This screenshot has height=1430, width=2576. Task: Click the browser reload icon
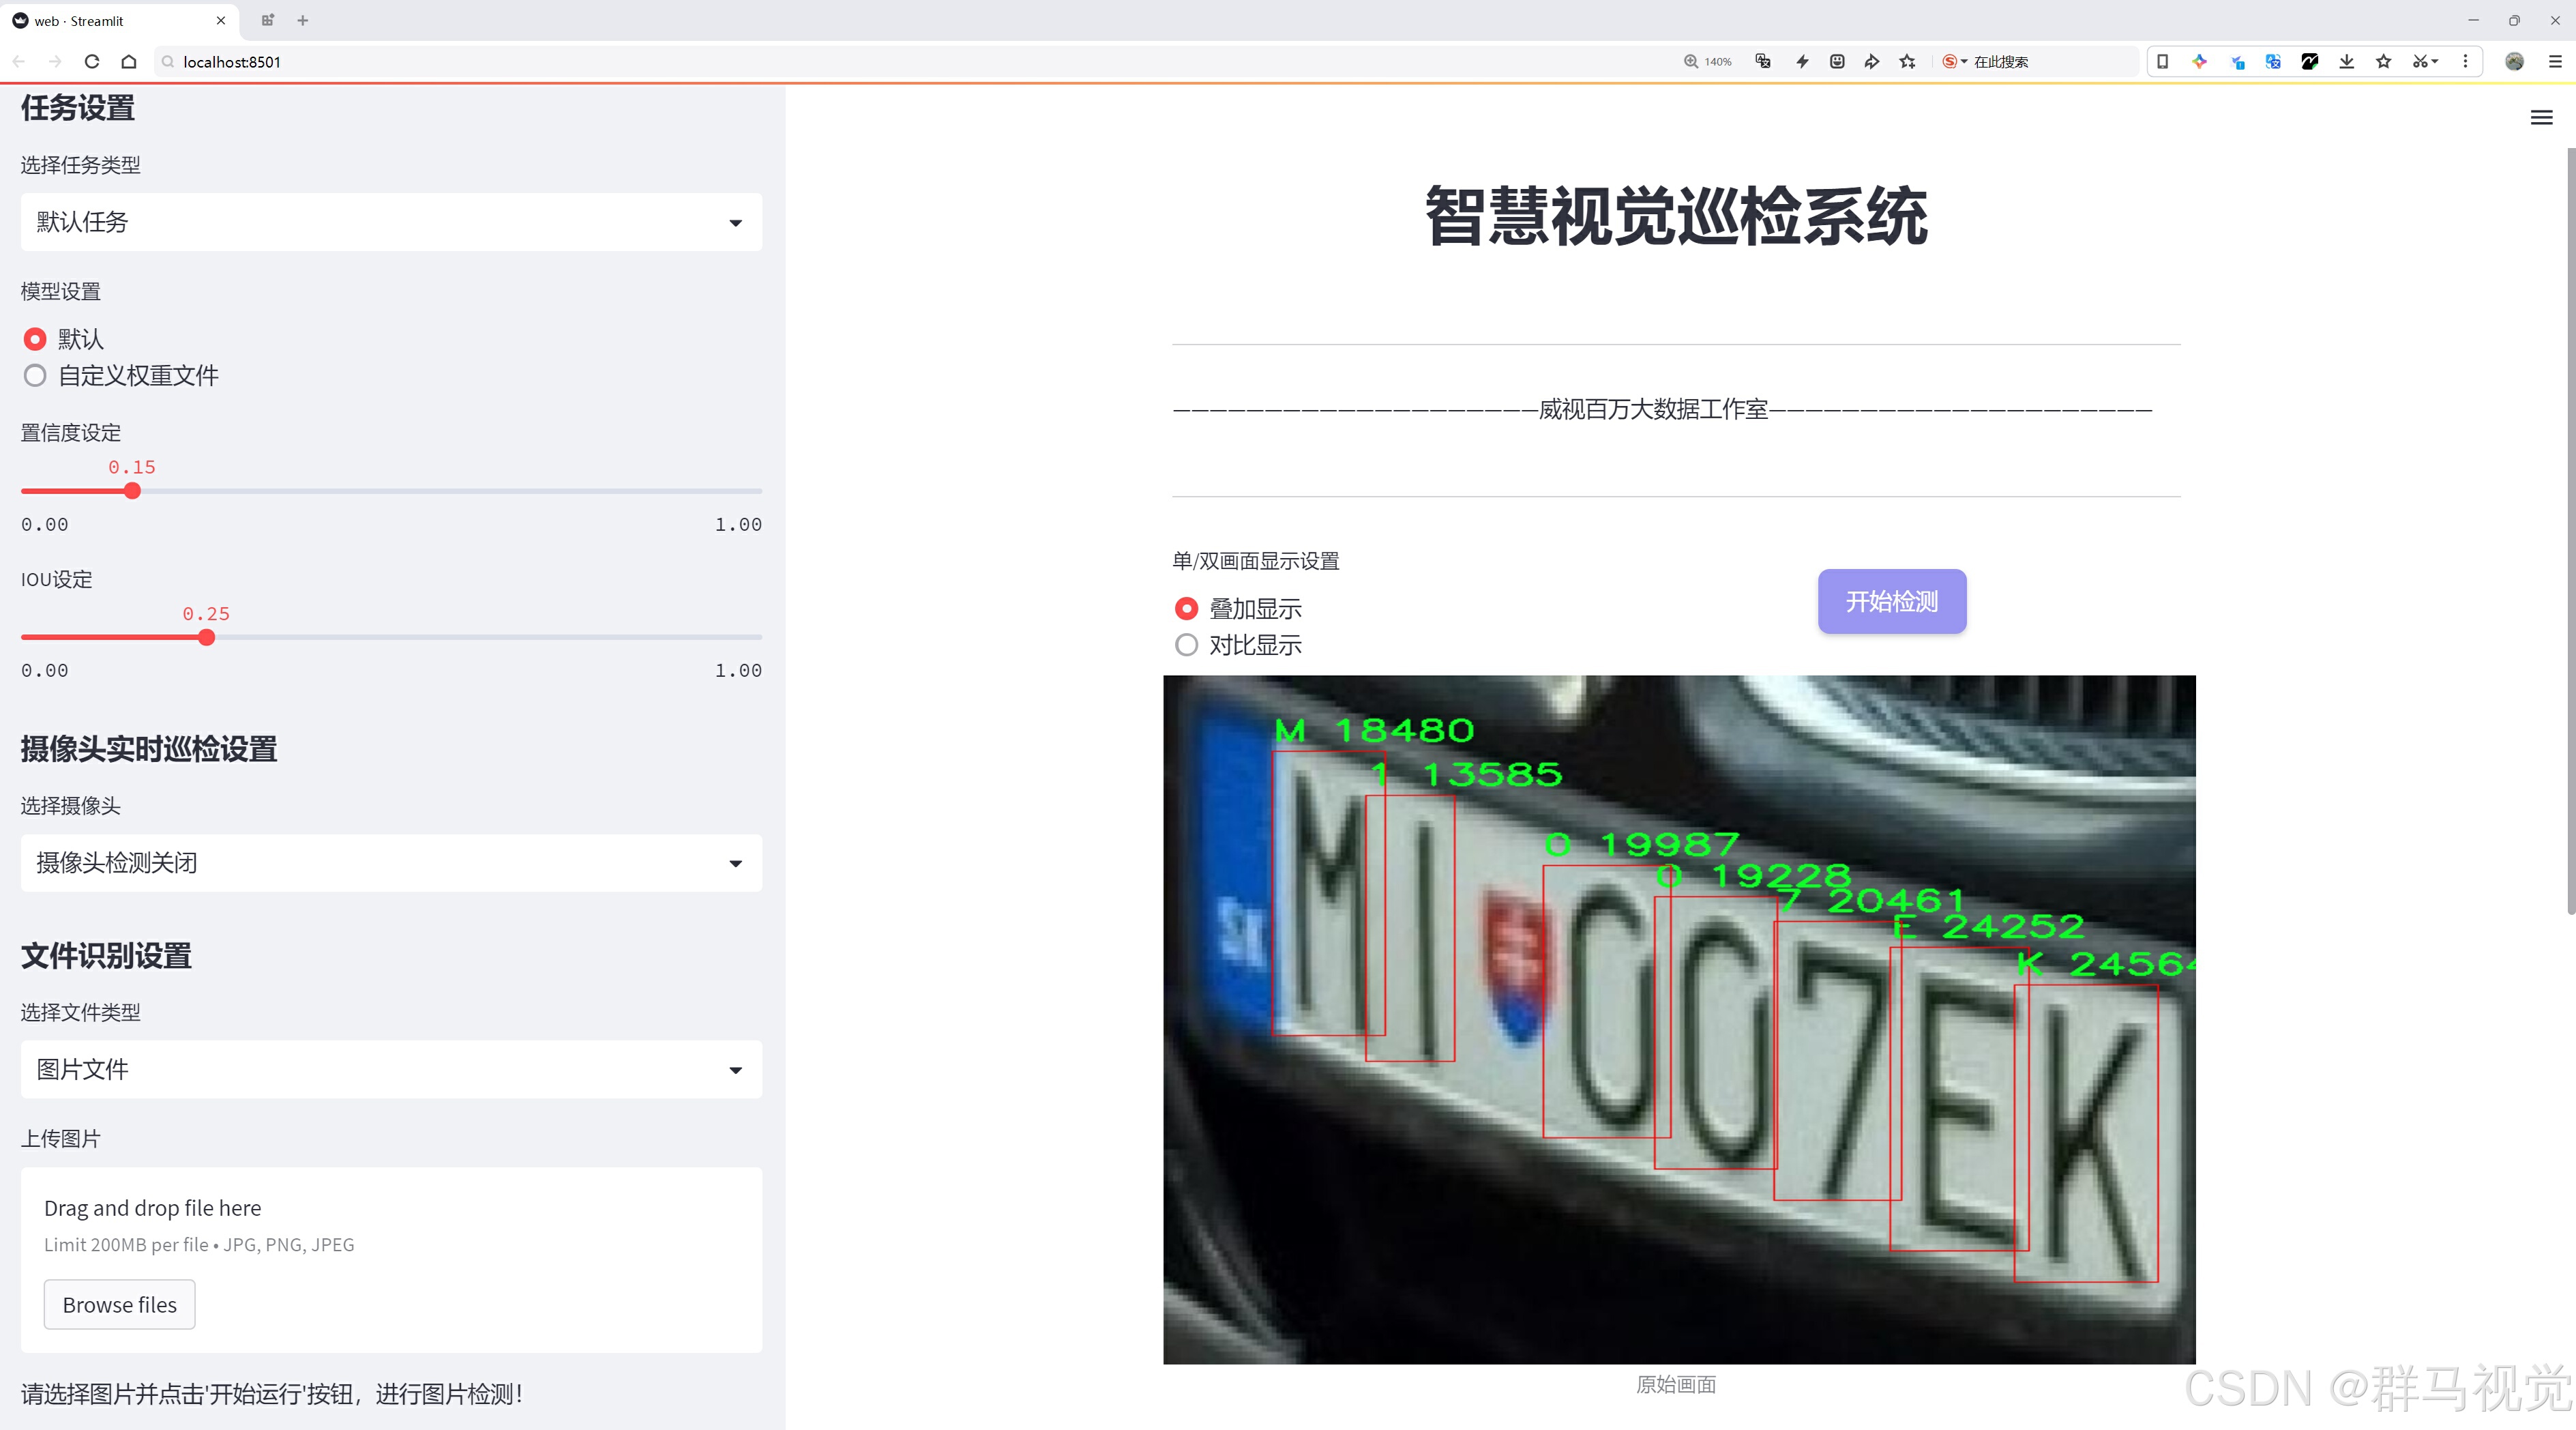point(92,61)
